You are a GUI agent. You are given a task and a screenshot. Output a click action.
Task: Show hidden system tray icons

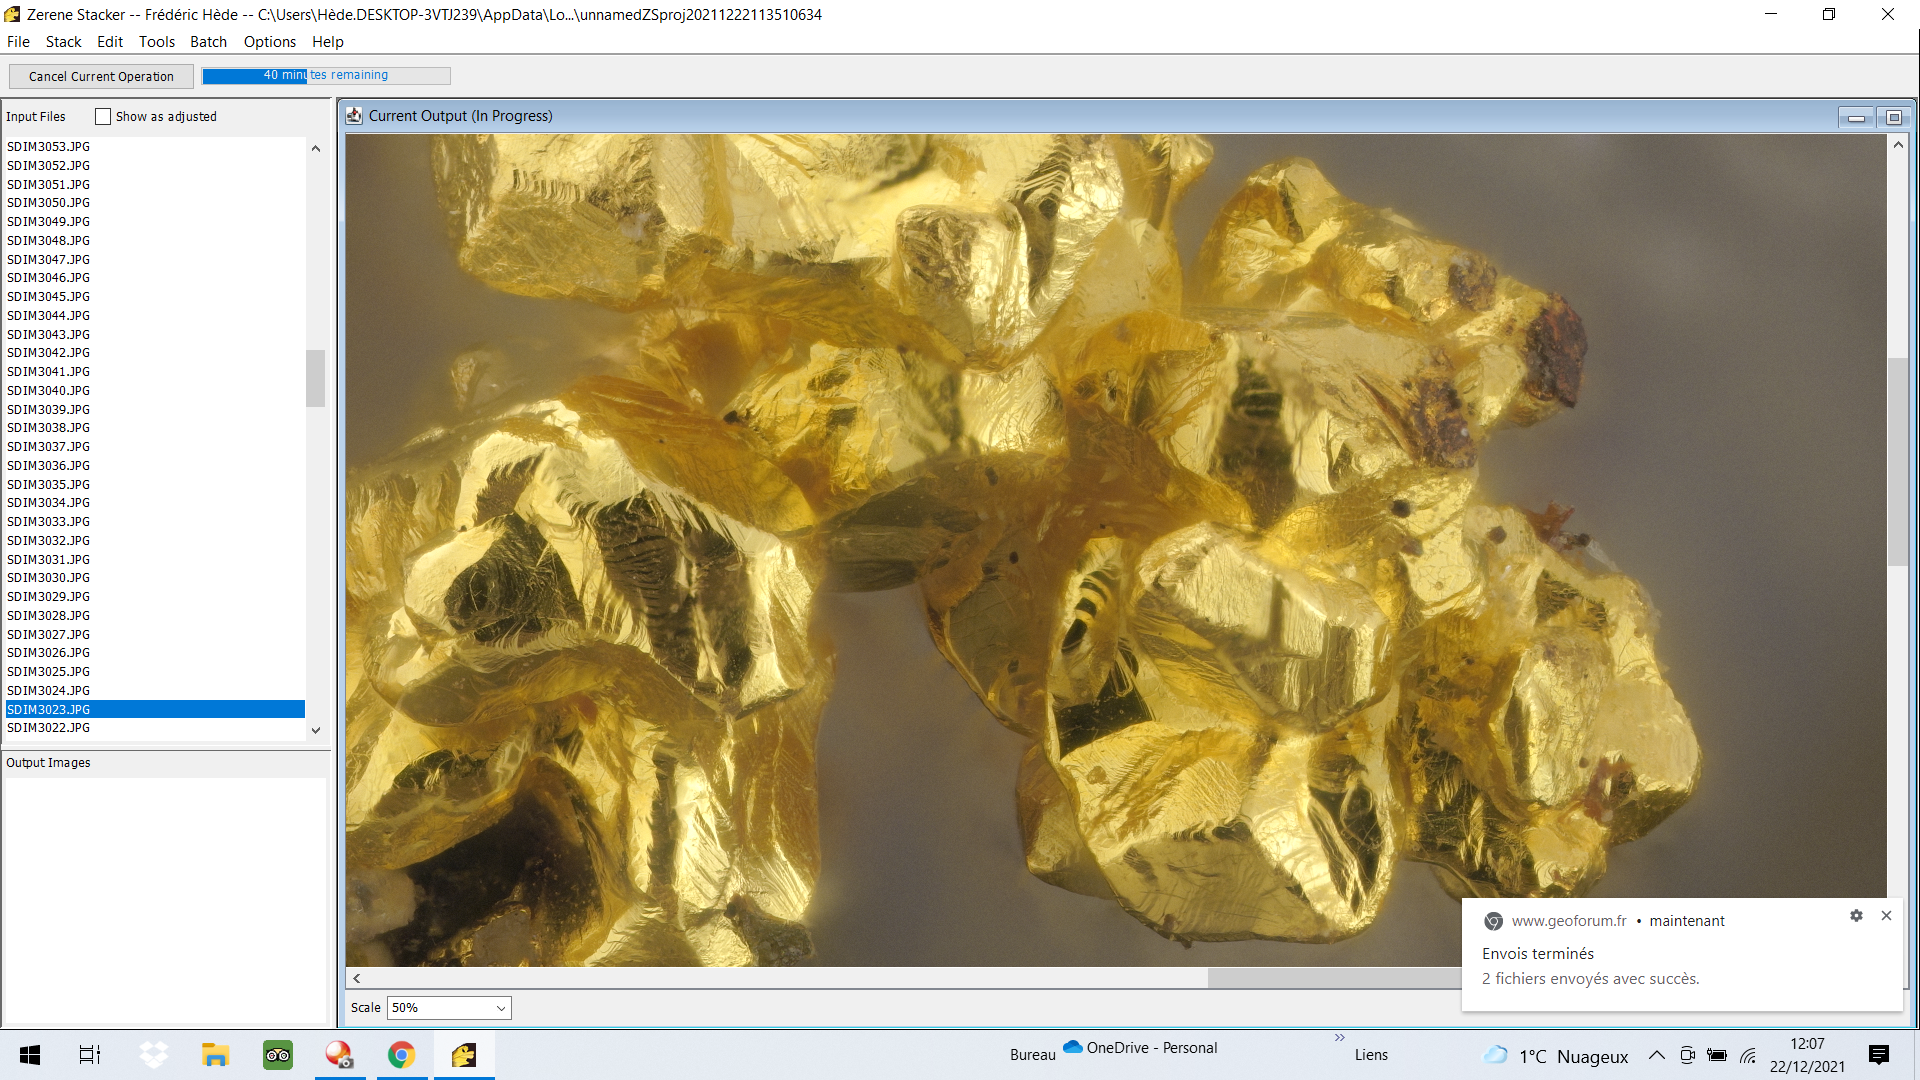pyautogui.click(x=1657, y=1055)
